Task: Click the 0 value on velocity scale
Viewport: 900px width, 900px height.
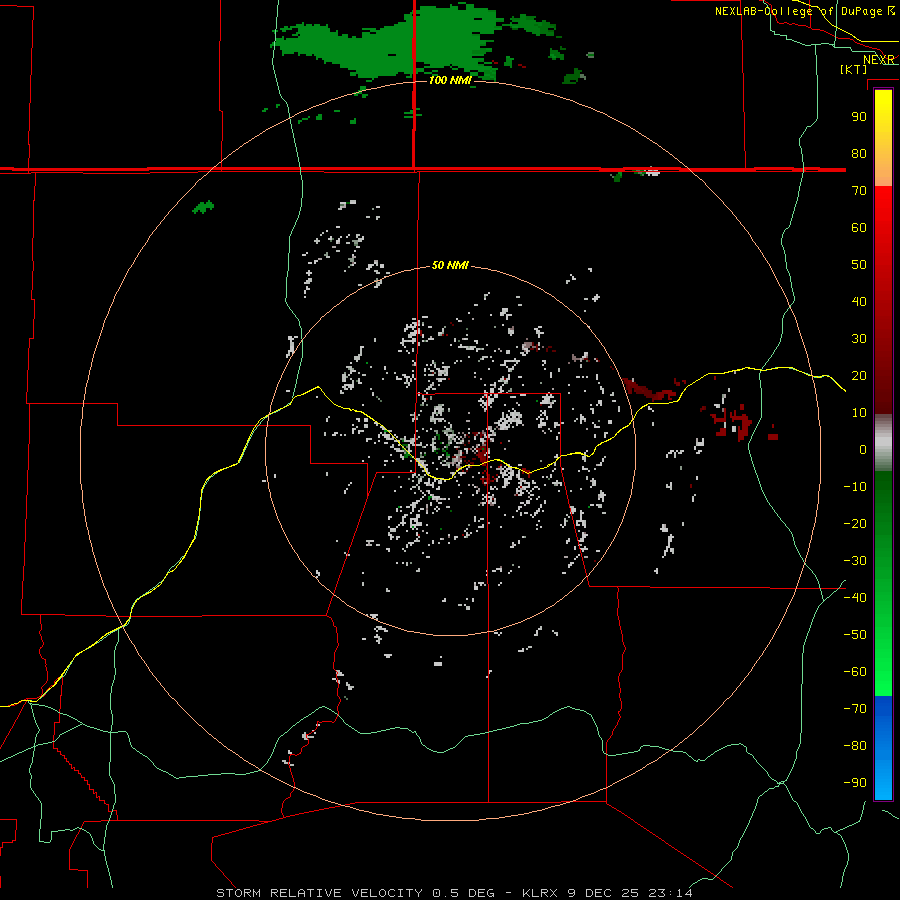Action: point(863,449)
